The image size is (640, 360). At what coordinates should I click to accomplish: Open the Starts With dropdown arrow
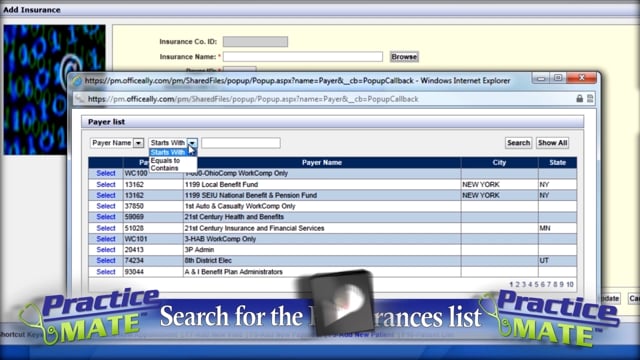192,143
